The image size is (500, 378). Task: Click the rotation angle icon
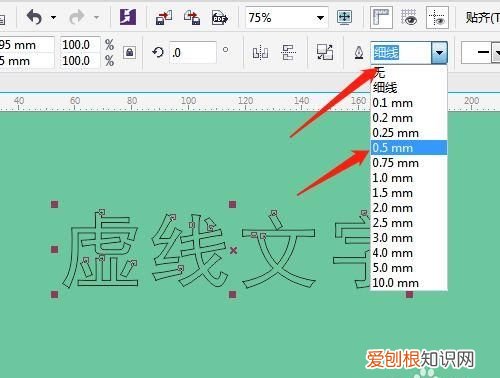158,52
